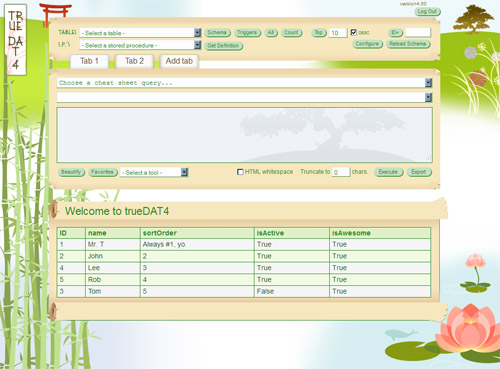Click the isActive column header
500x369 pixels.
[292, 233]
